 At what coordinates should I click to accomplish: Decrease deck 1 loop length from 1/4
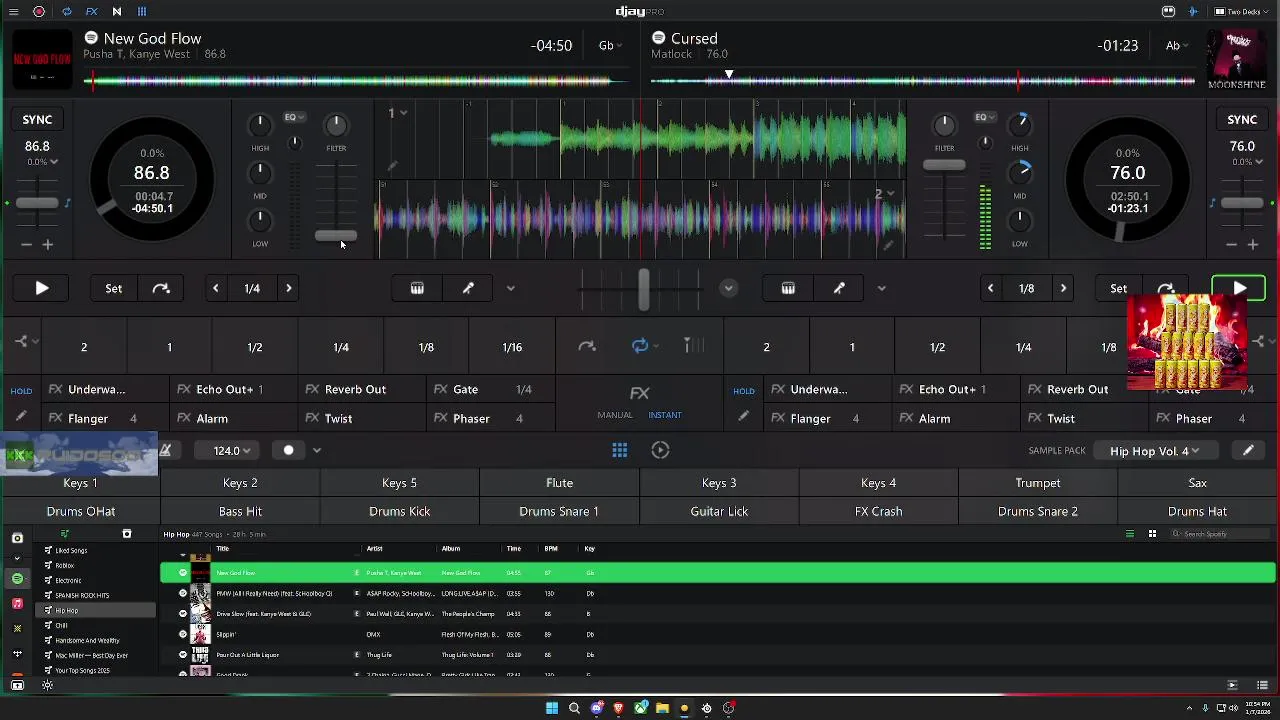(x=215, y=288)
